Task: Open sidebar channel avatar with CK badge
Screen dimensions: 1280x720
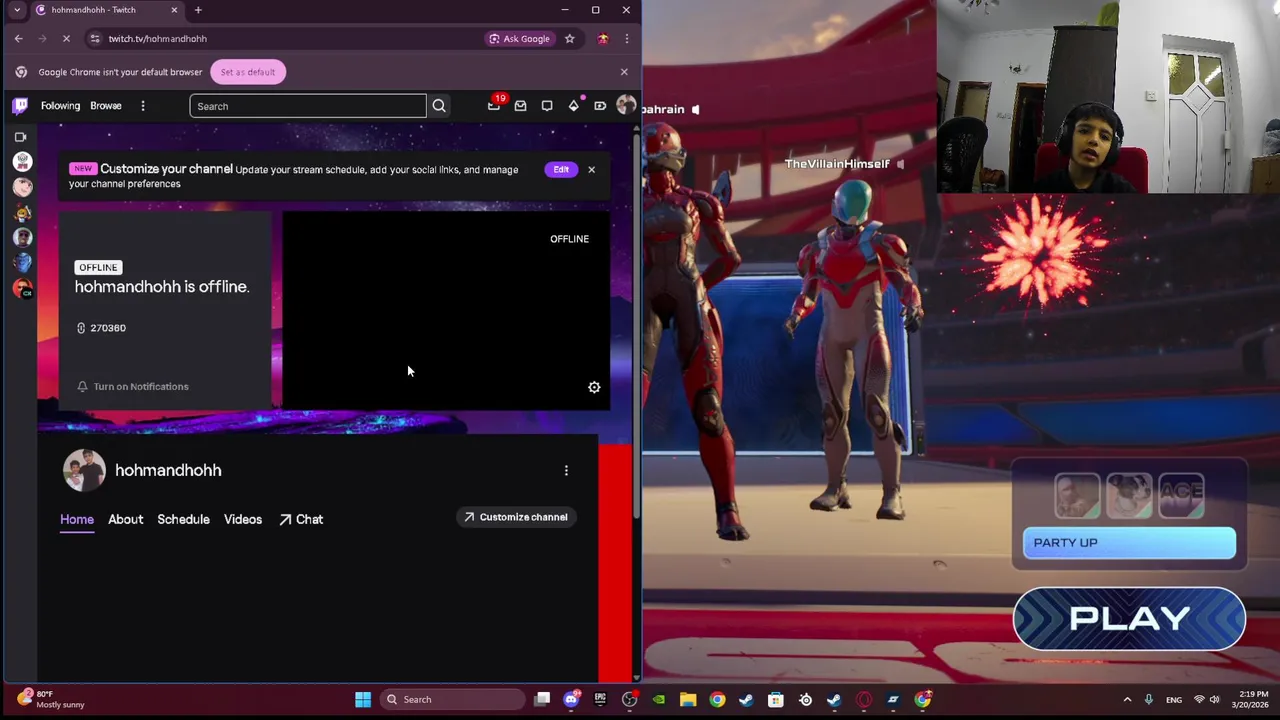Action: point(22,289)
